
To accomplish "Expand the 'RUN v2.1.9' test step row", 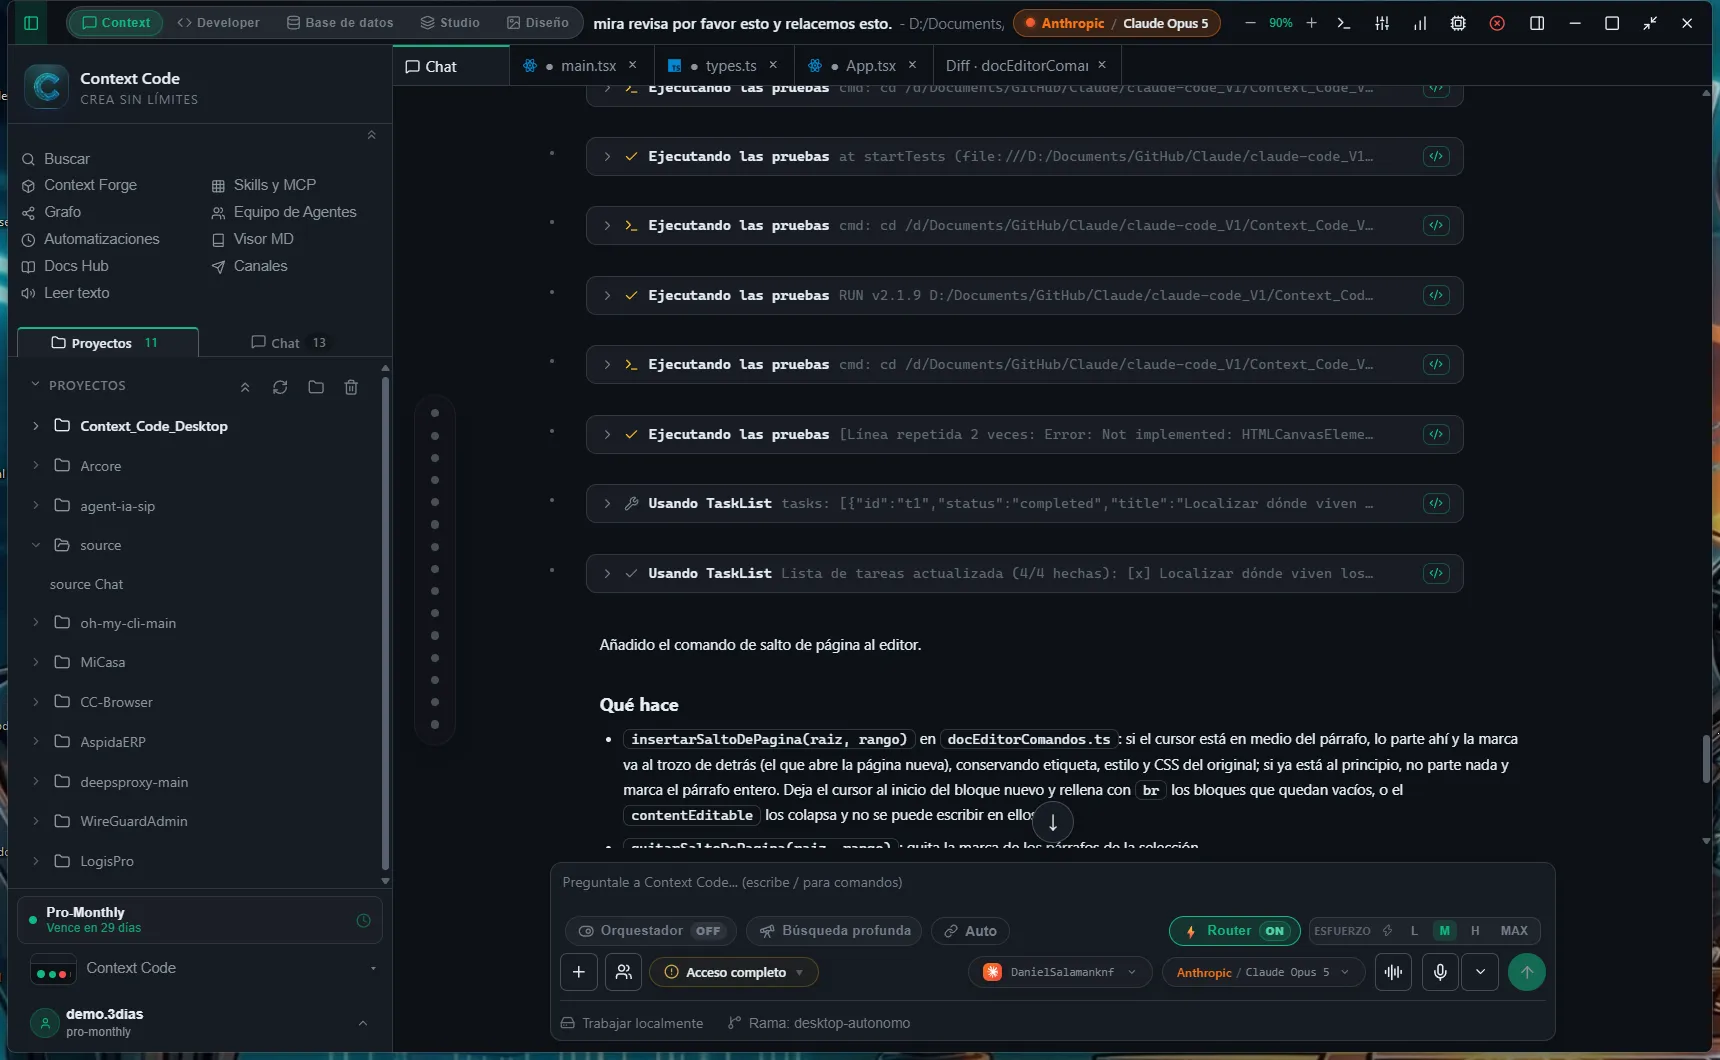I will [x=607, y=295].
